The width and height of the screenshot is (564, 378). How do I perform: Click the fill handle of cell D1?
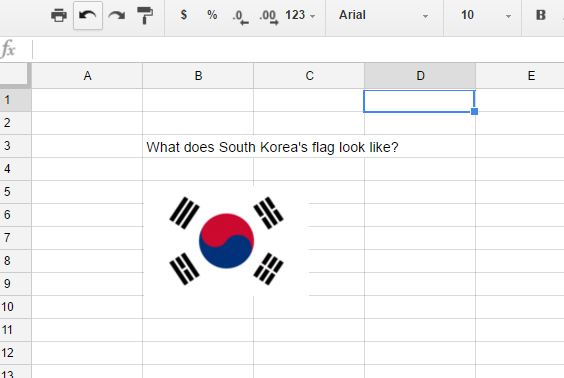pos(474,111)
